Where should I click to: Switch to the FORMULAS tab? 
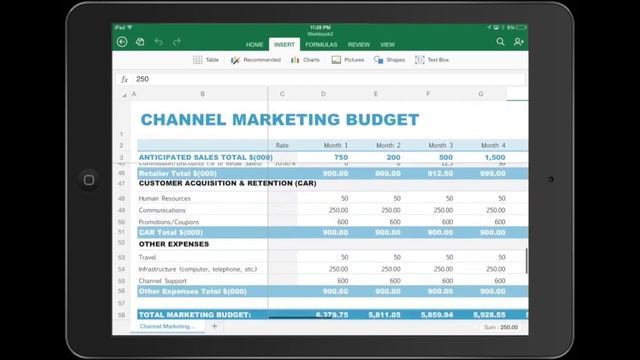coord(321,44)
